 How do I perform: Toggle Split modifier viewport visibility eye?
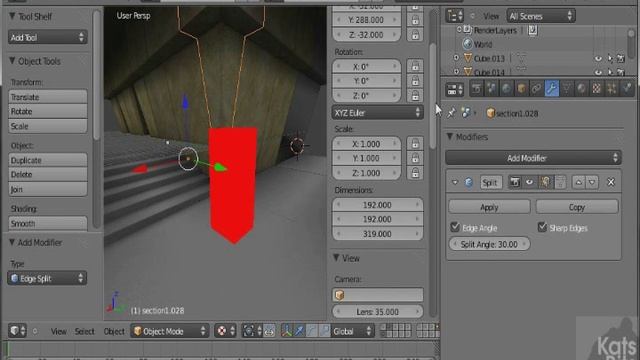pyautogui.click(x=529, y=182)
